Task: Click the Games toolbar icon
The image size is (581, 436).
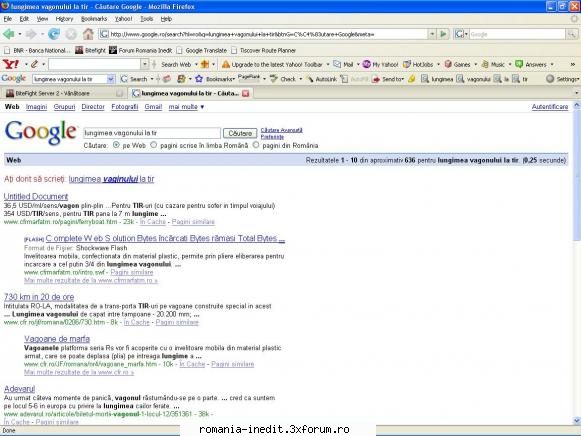Action: [x=448, y=64]
